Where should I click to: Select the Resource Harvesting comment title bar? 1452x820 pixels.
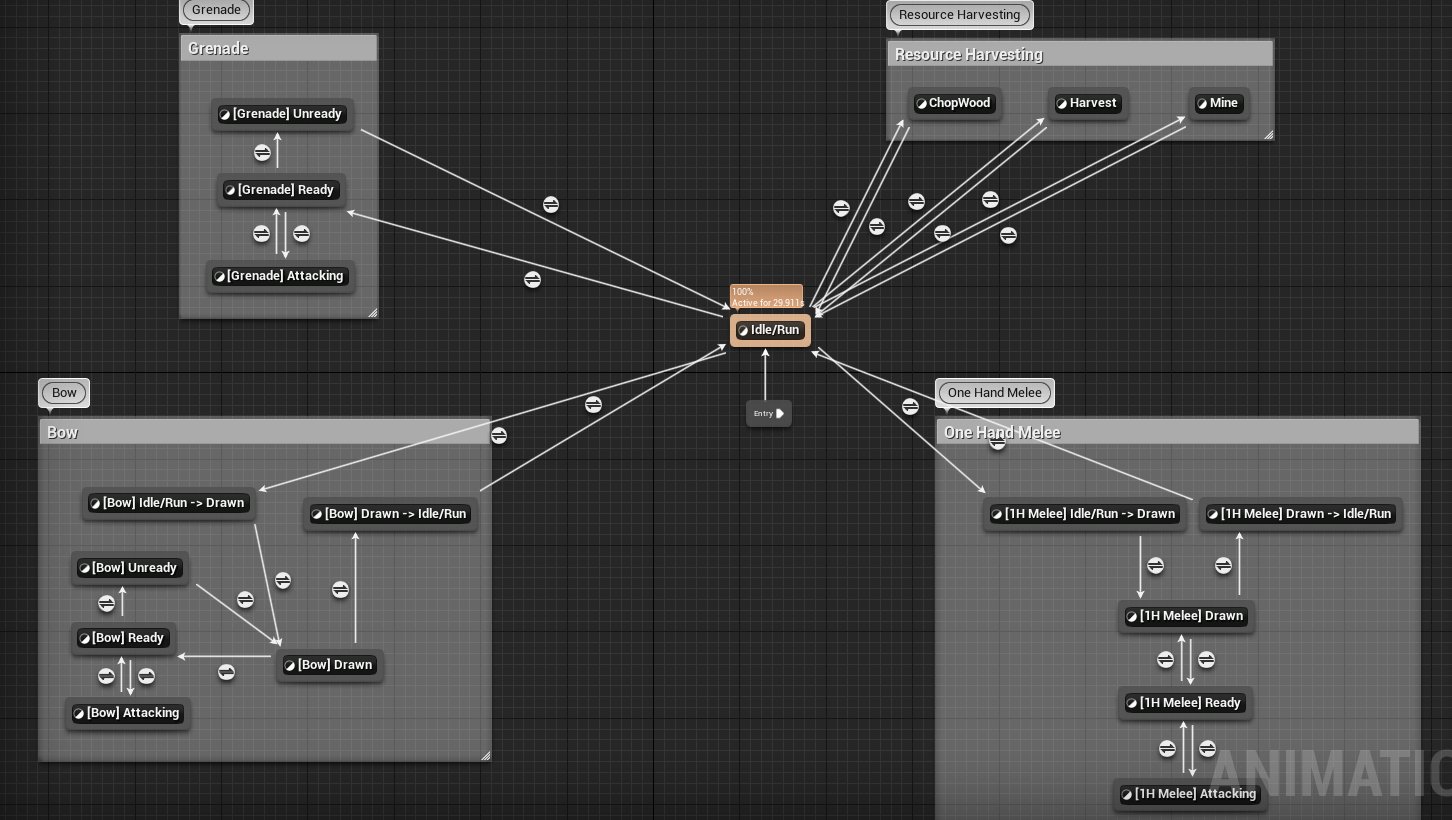tap(1080, 54)
